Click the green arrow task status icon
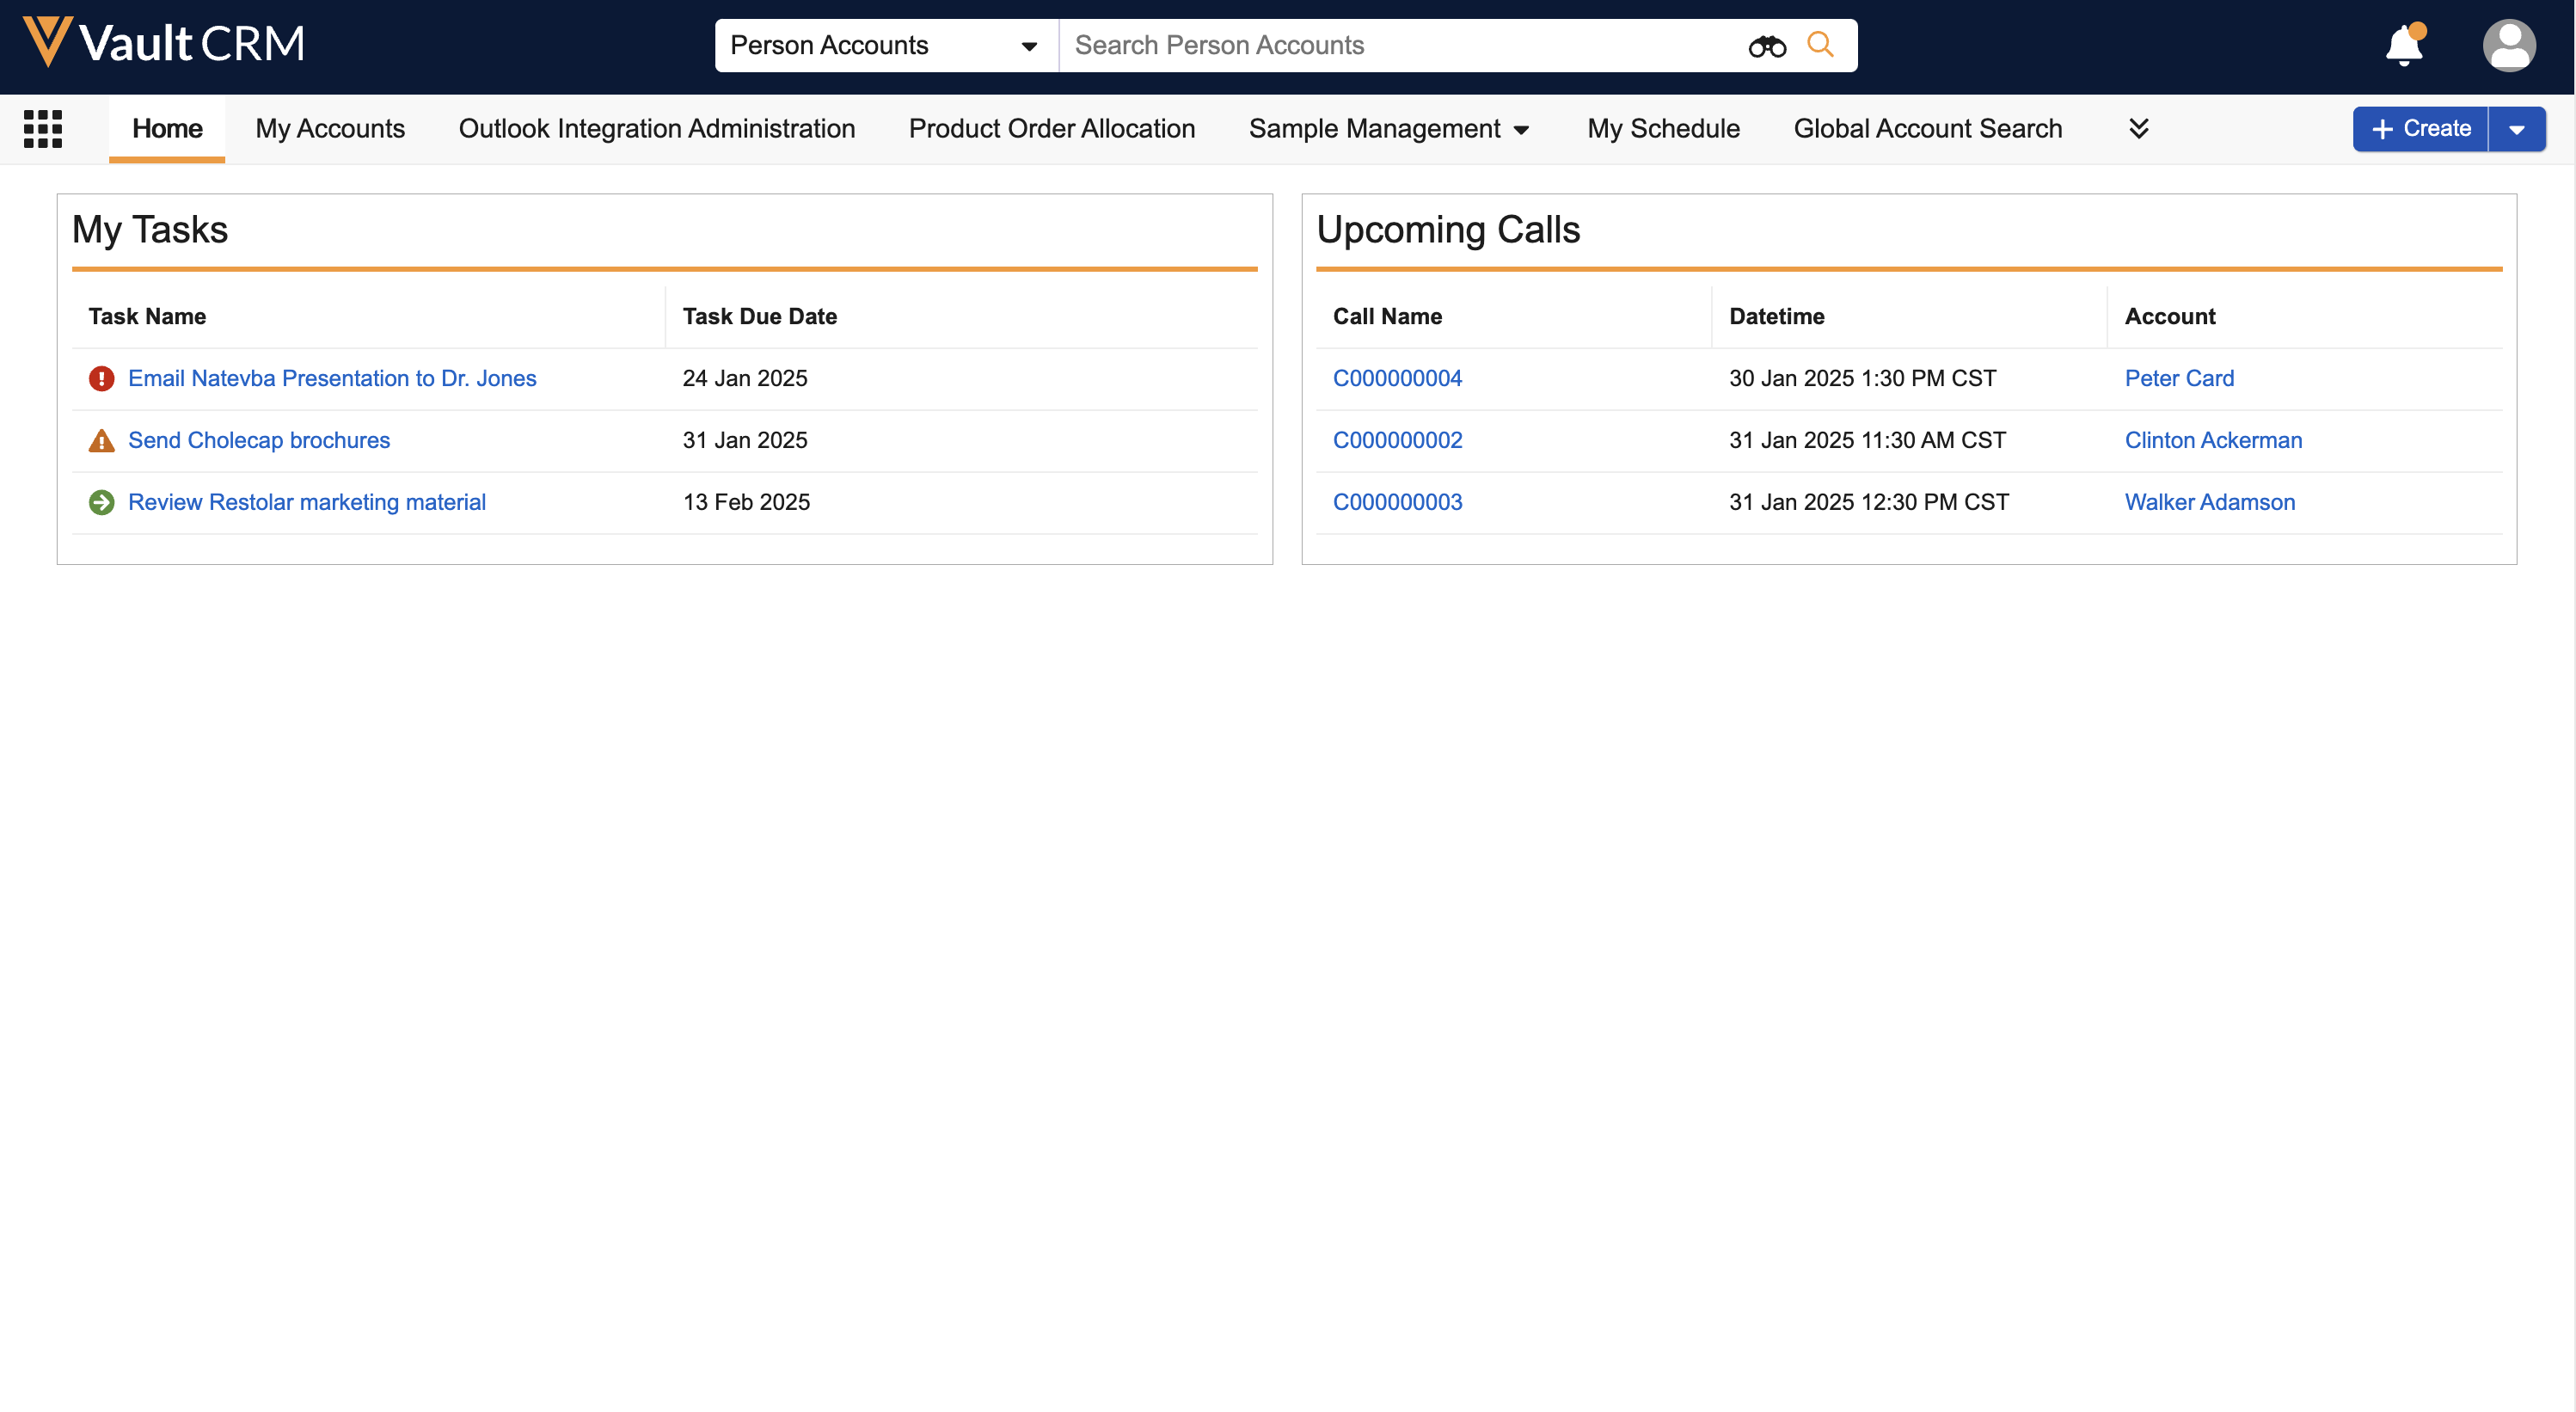This screenshot has height=1412, width=2576. point(101,503)
